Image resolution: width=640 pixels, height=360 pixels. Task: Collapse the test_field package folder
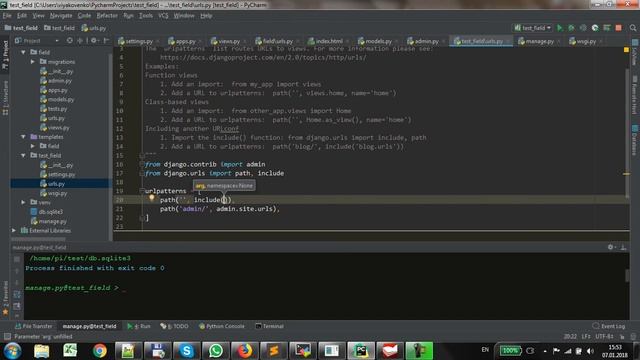(23, 156)
